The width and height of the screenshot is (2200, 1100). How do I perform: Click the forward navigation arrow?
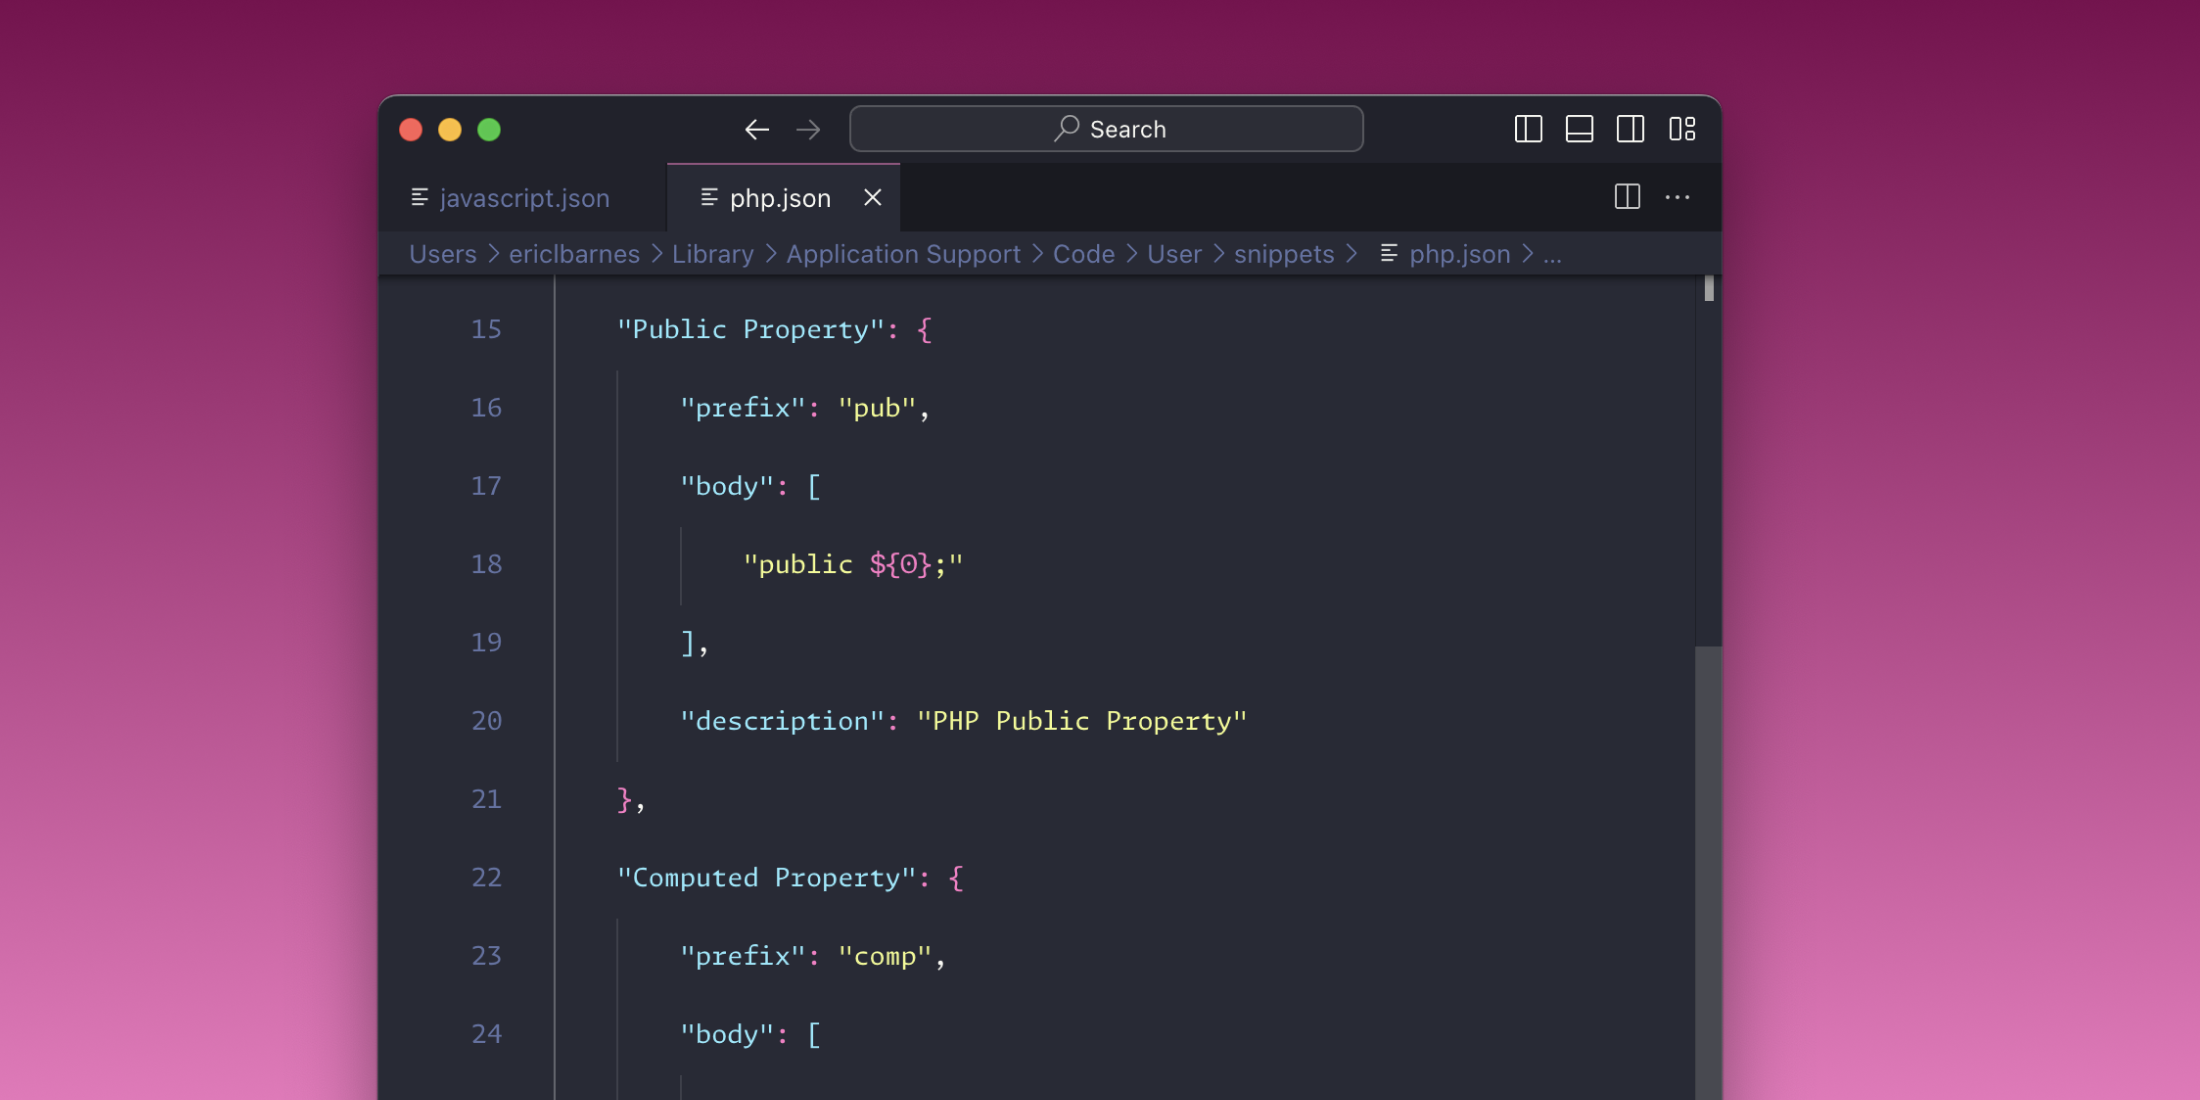[x=808, y=129]
